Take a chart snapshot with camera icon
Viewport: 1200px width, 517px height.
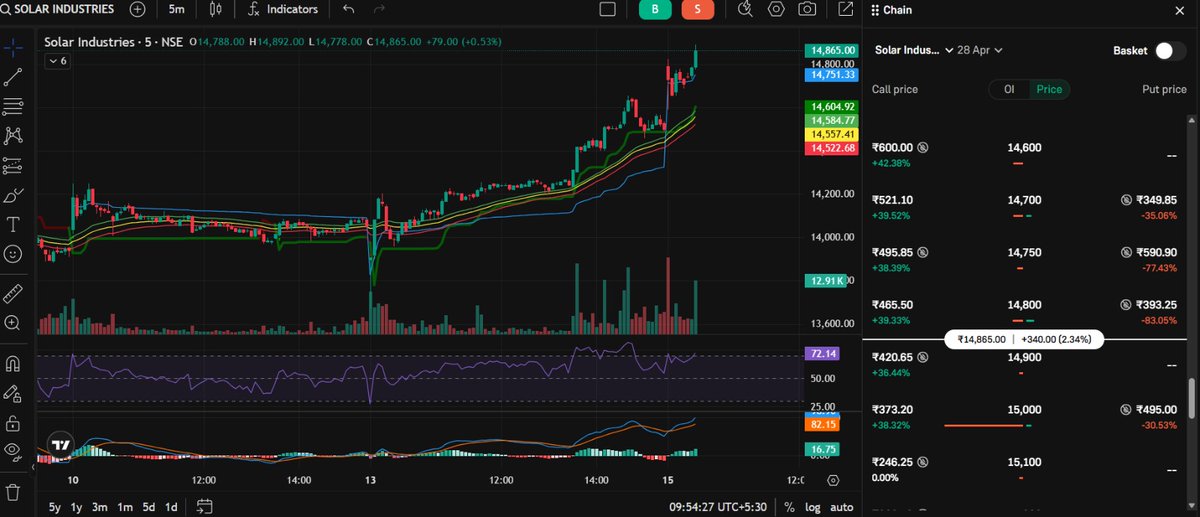tap(807, 9)
